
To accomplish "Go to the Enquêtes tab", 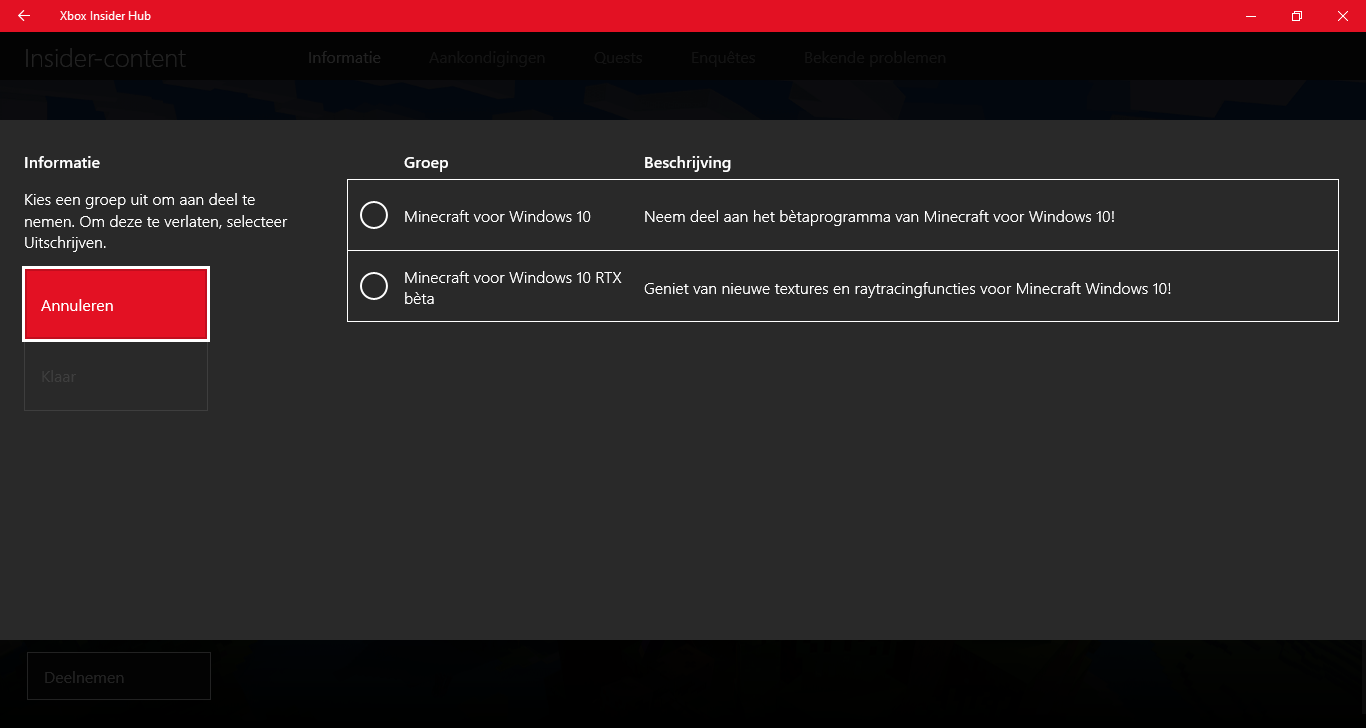I will click(x=723, y=57).
